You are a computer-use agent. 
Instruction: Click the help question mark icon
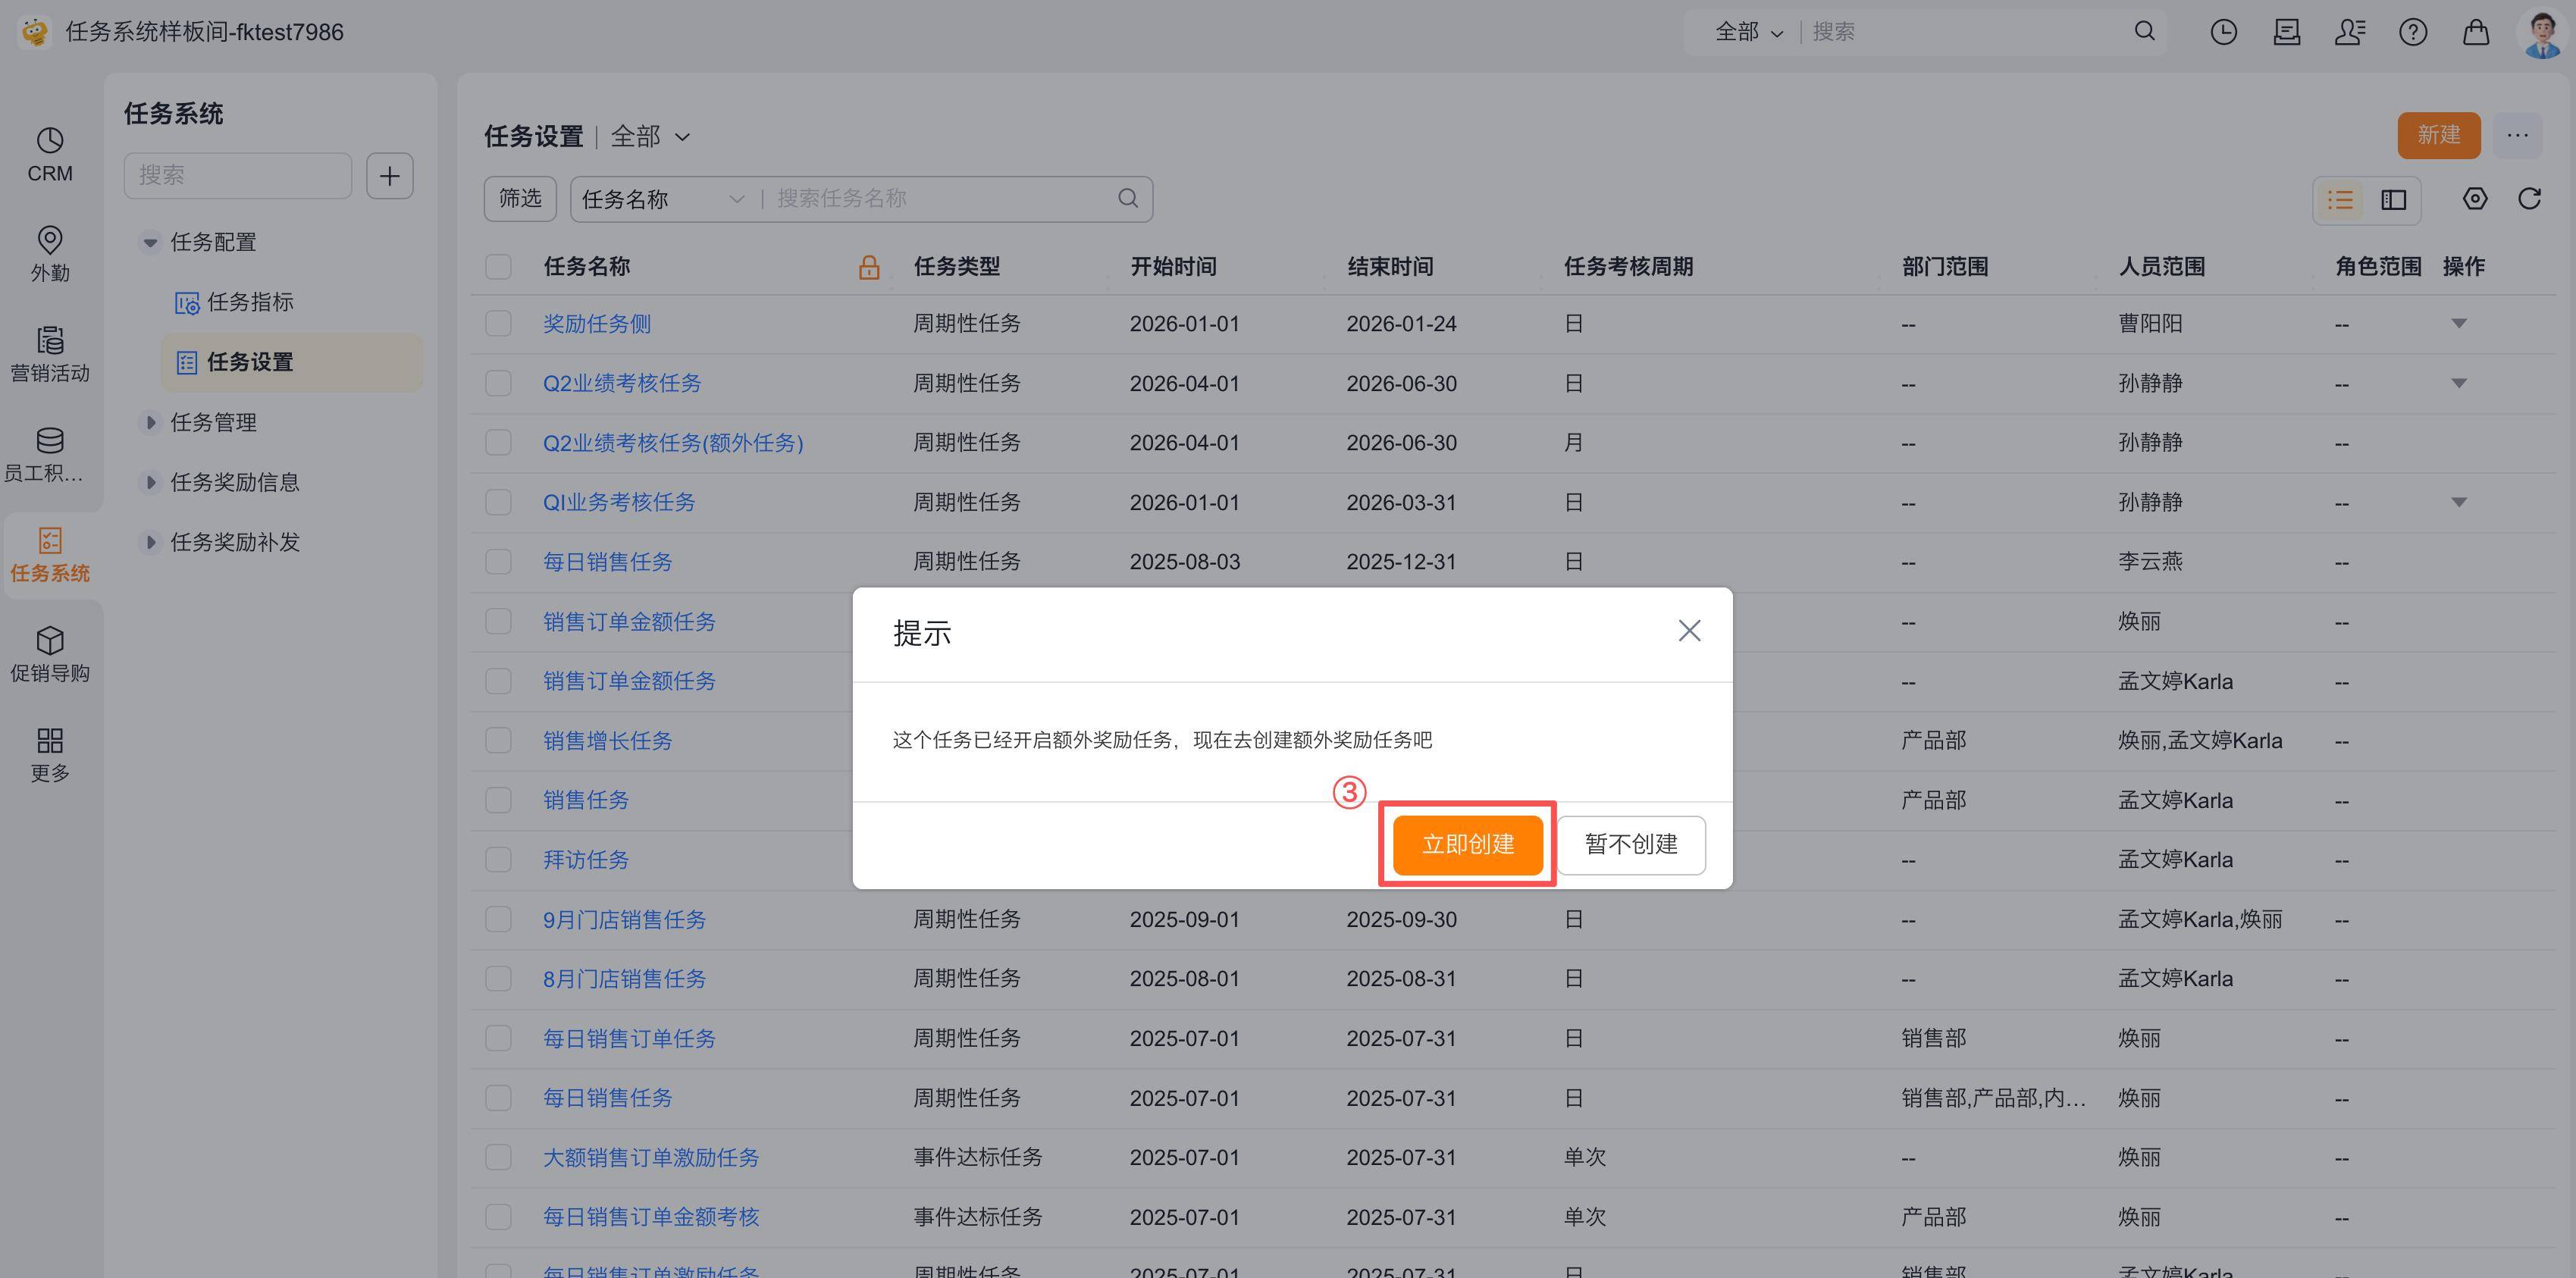pos(2412,32)
